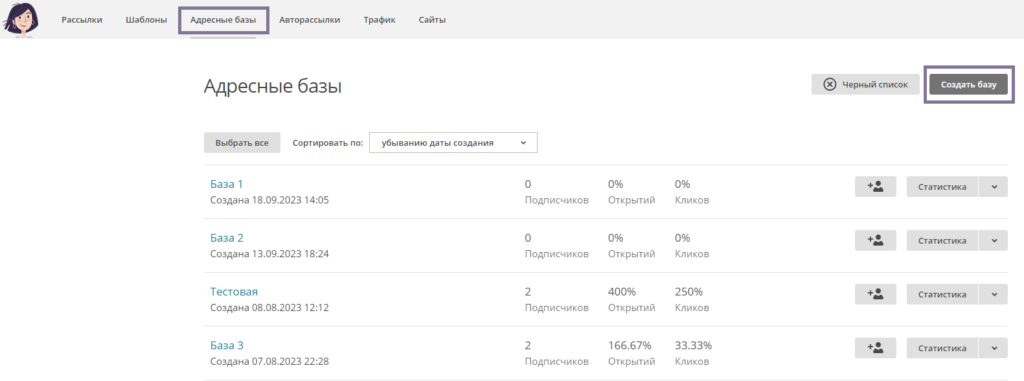Add subscribers to База 1
The height and width of the screenshot is (381, 1024).
click(x=875, y=186)
